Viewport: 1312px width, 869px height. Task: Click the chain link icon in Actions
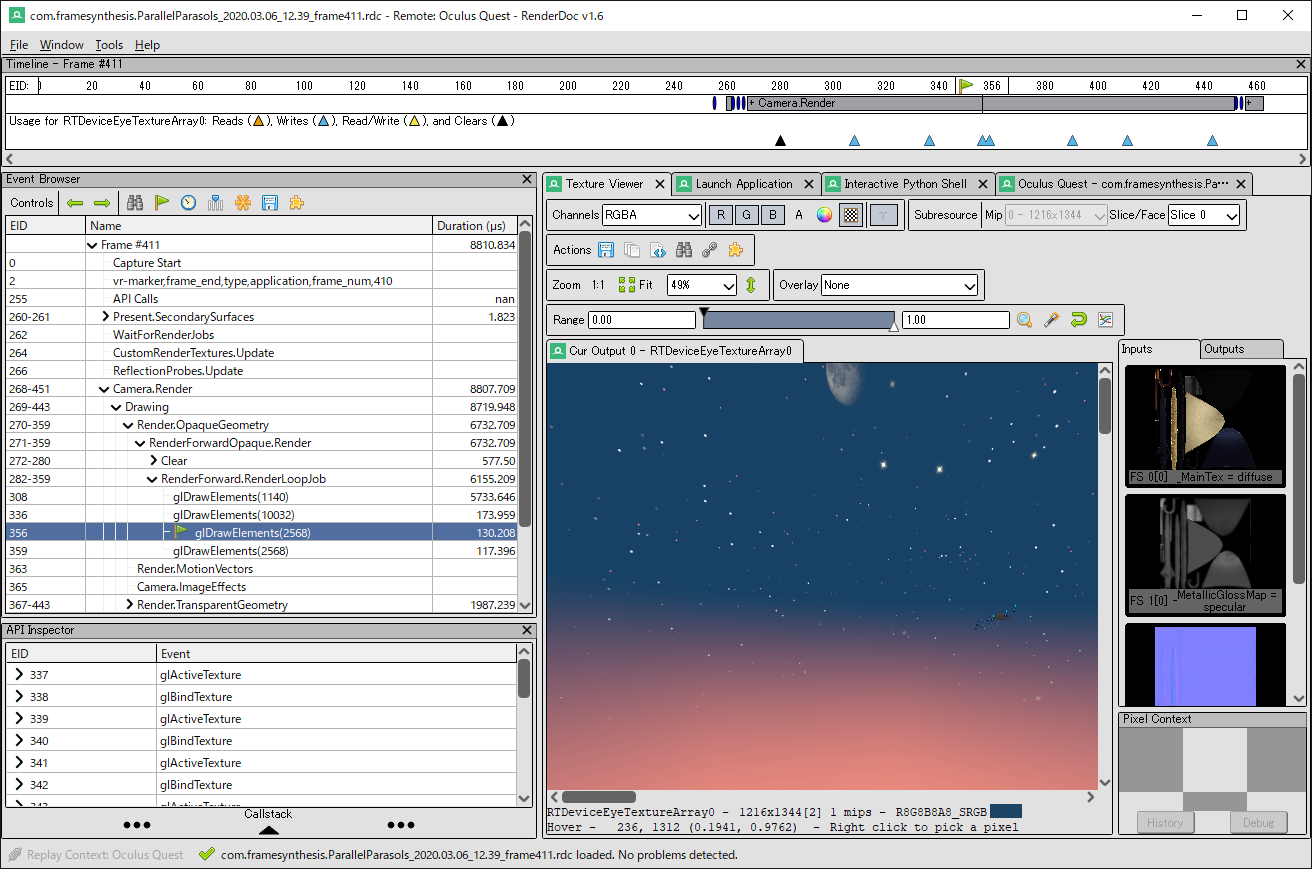click(710, 250)
